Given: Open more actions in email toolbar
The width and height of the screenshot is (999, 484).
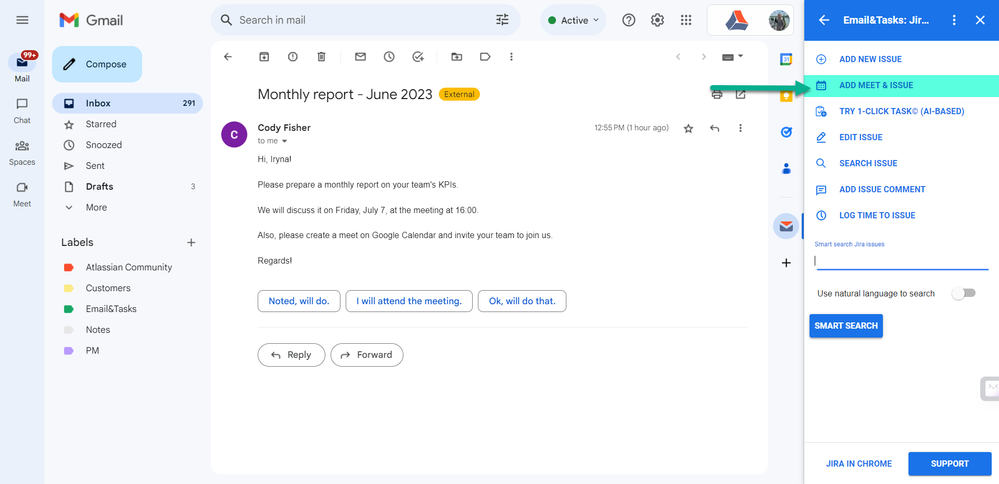Looking at the screenshot, I should 511,57.
